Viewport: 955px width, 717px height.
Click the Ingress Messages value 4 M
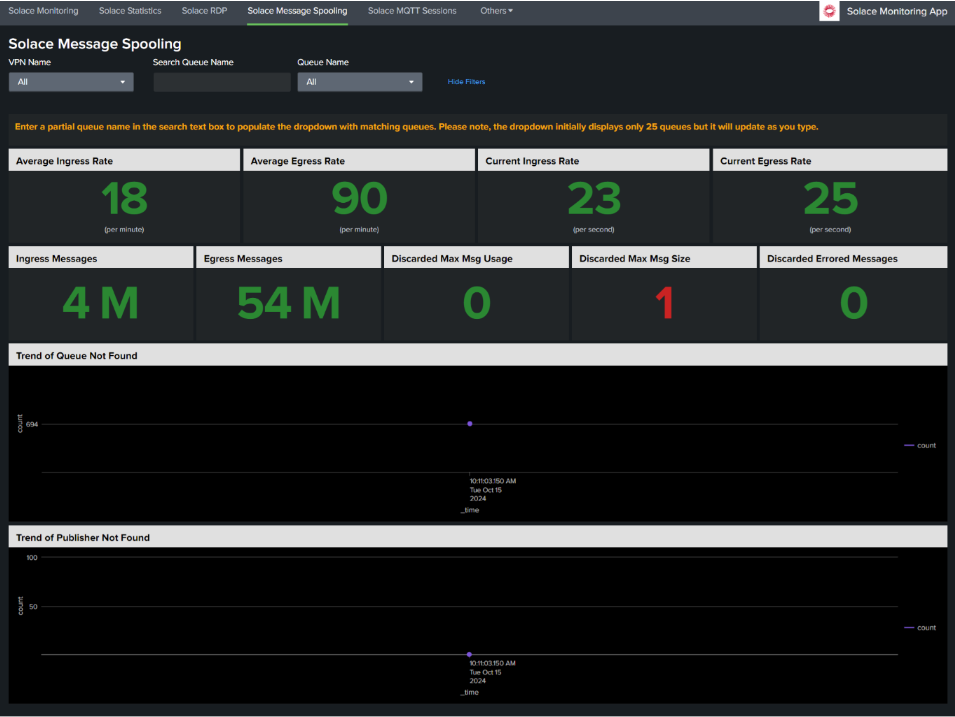(x=100, y=303)
